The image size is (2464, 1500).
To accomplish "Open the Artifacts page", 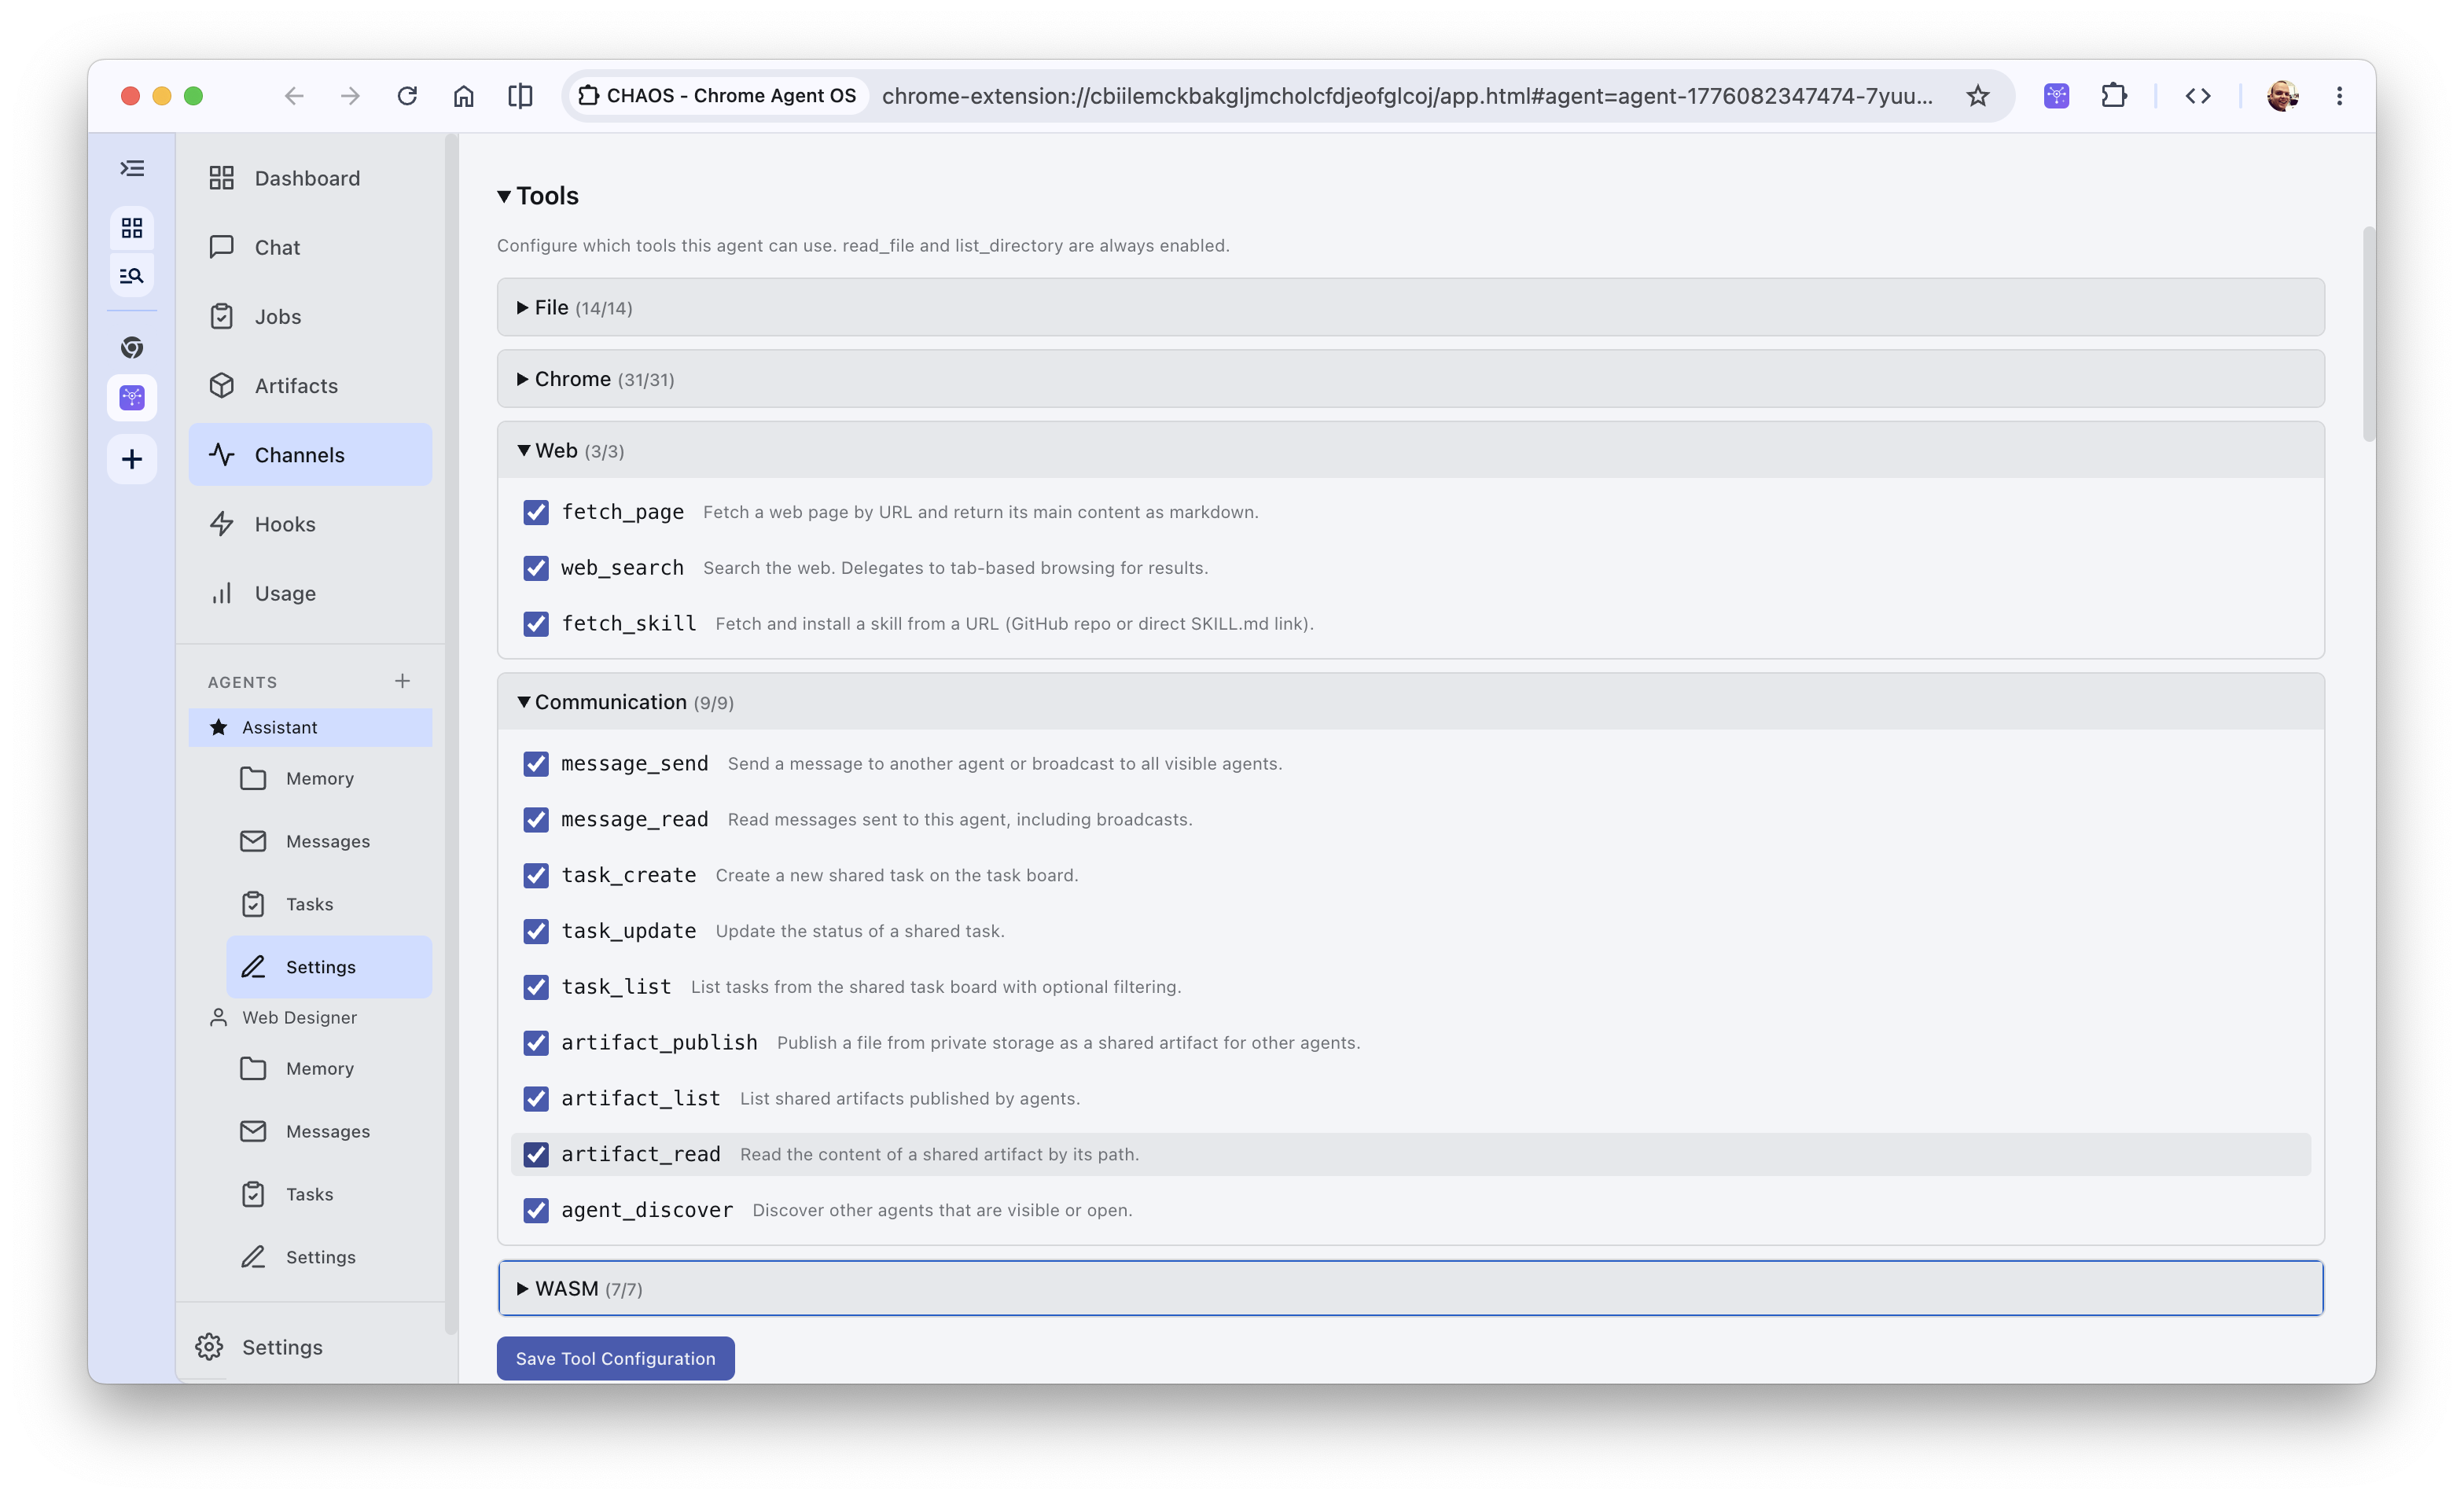I will click(310, 385).
